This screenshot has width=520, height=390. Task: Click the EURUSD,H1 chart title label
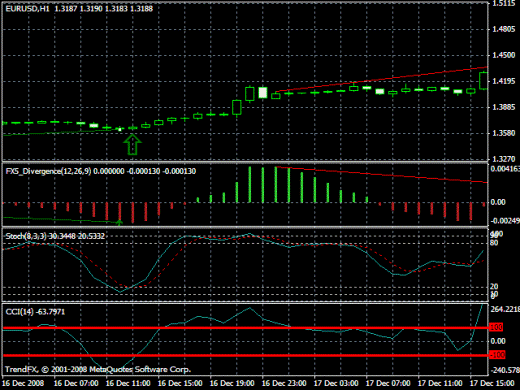pyautogui.click(x=27, y=9)
